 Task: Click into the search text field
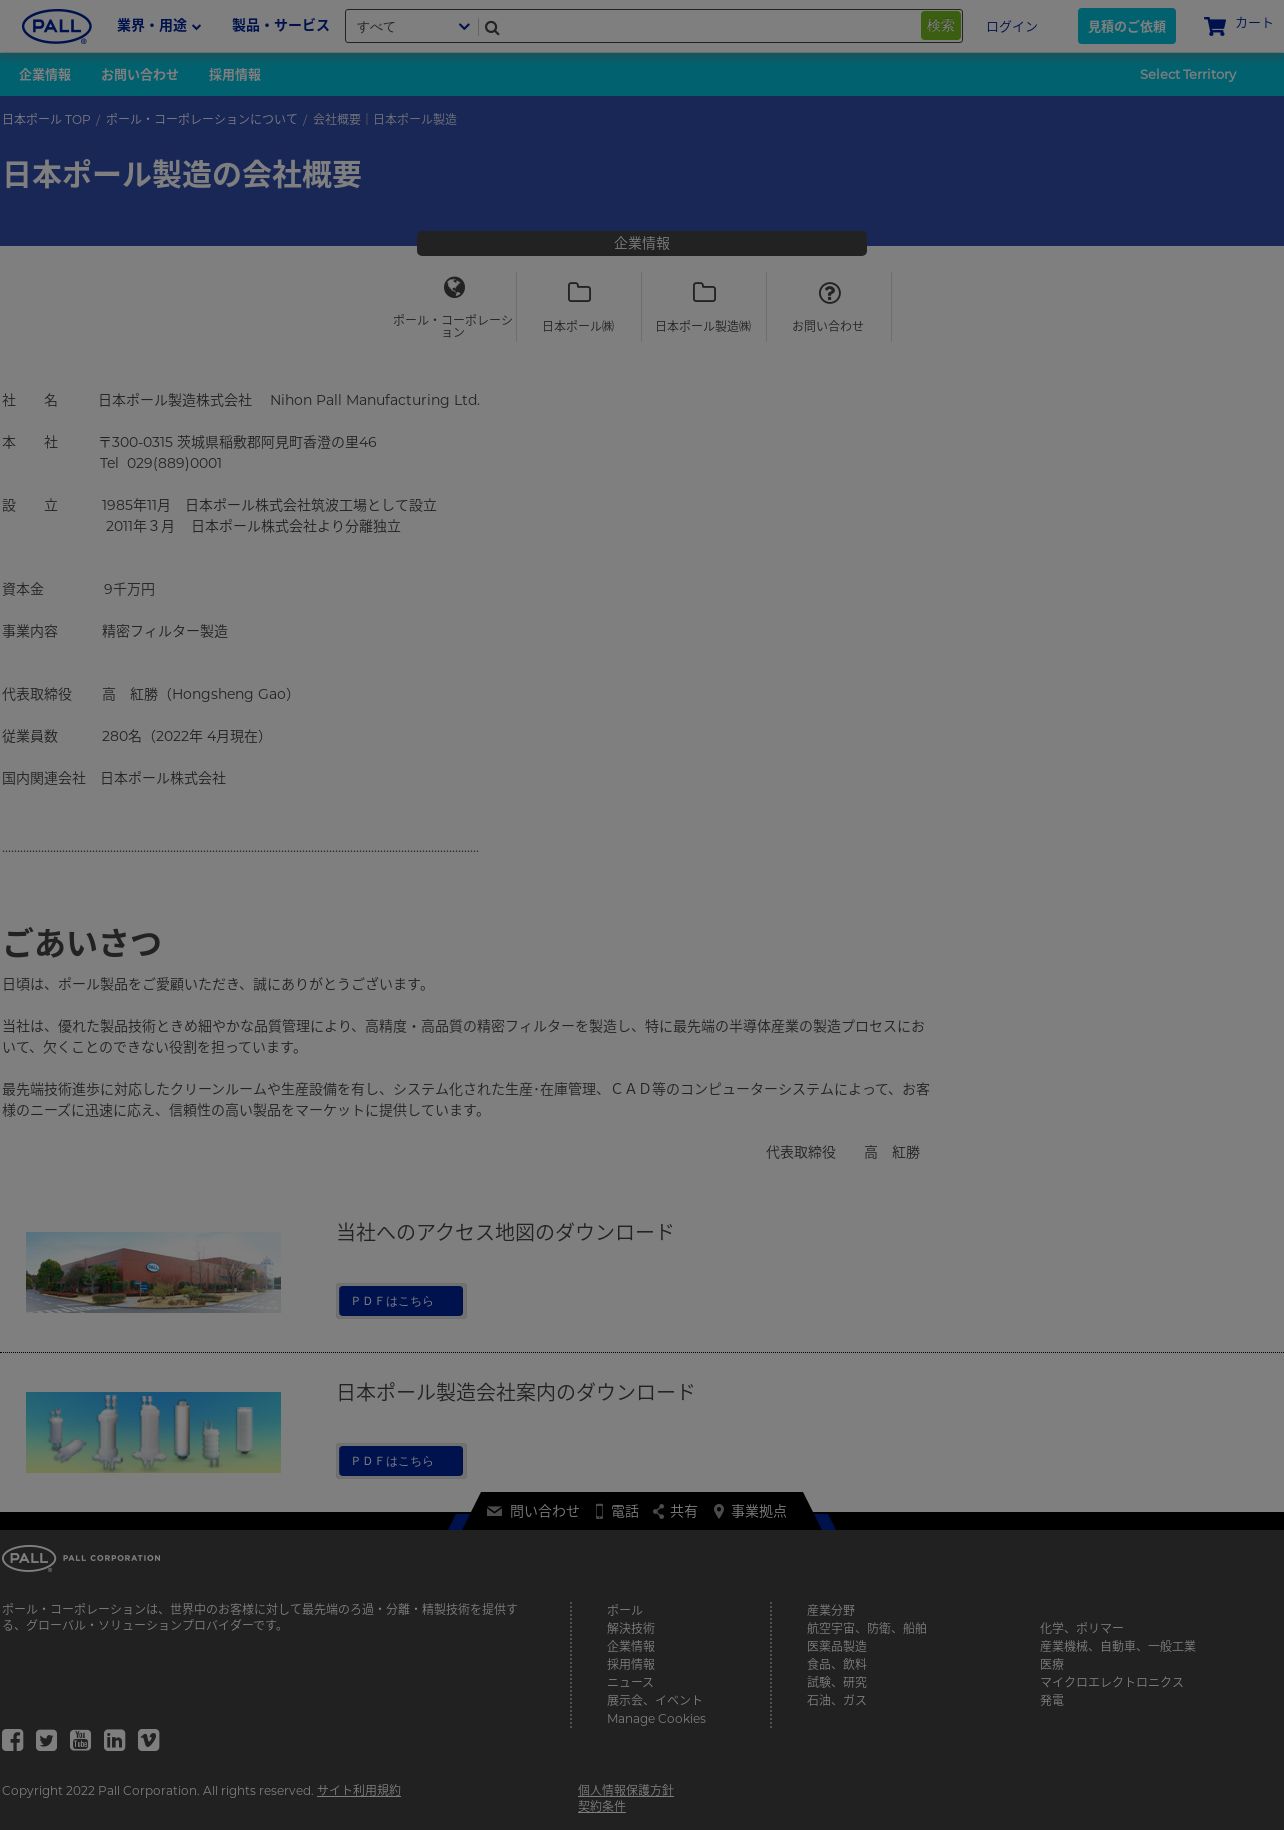pos(710,27)
